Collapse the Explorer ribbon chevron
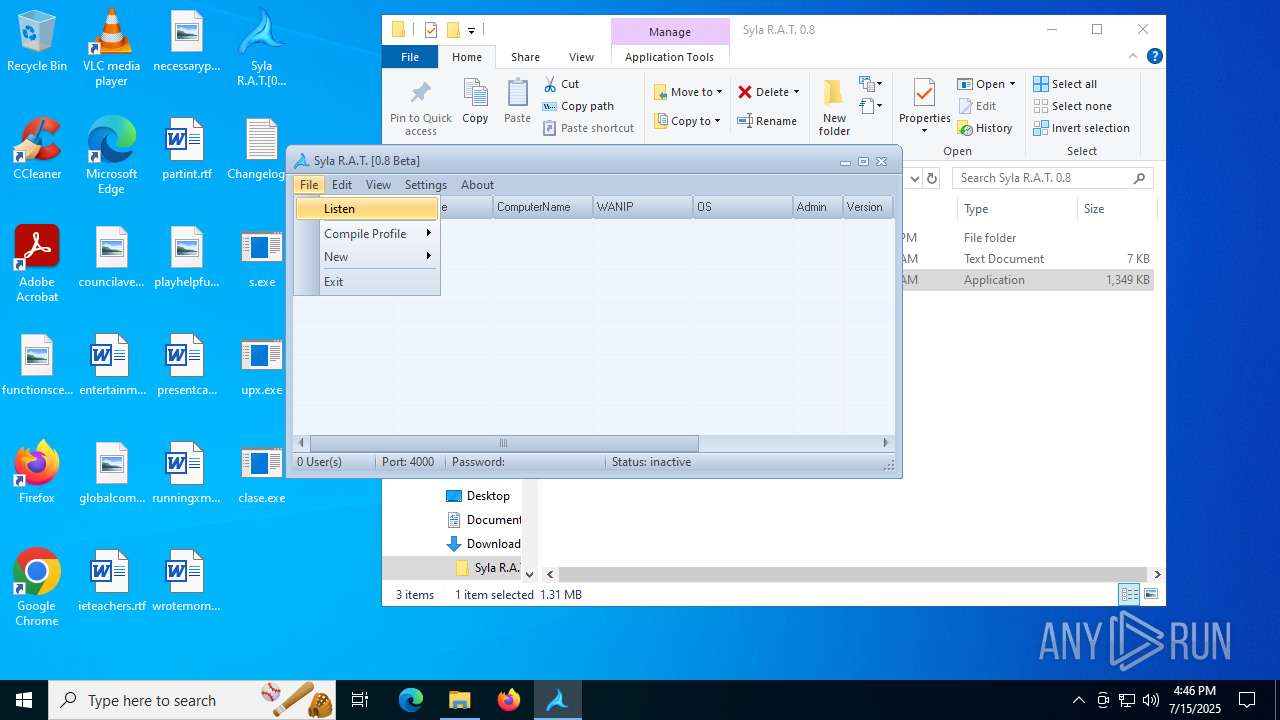 tap(1134, 57)
